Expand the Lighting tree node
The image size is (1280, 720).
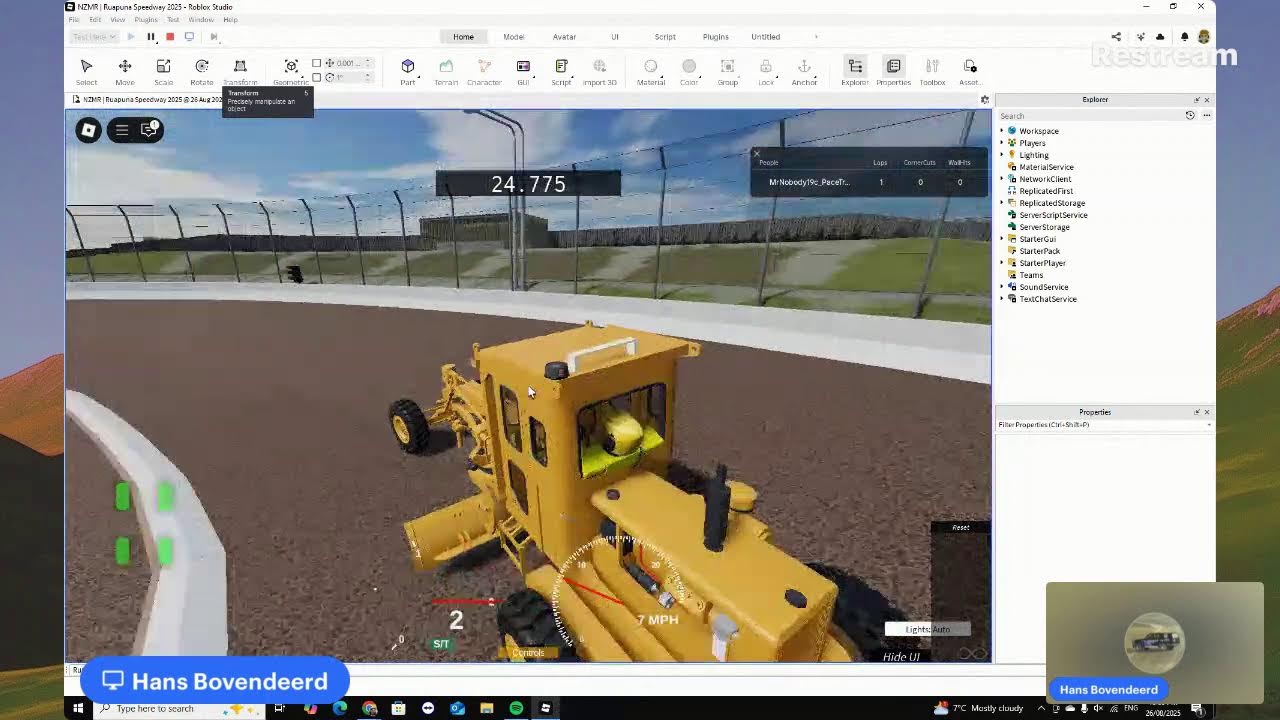tap(1001, 155)
